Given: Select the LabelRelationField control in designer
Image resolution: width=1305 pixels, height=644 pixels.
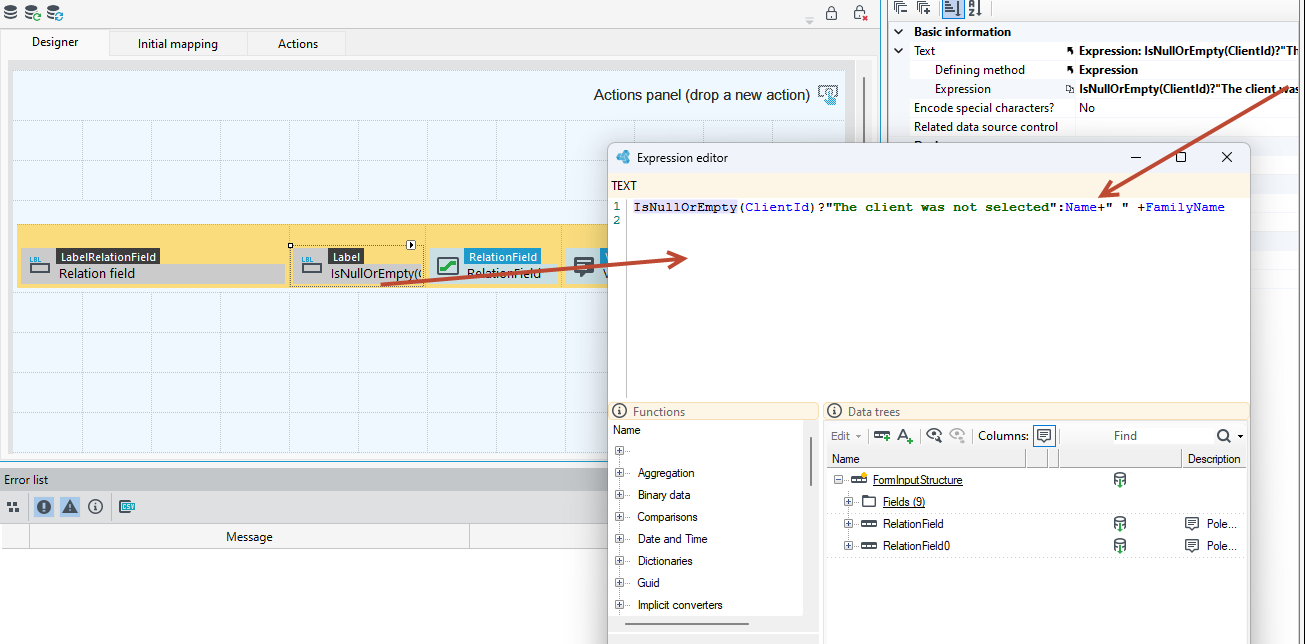Looking at the screenshot, I should click(153, 266).
